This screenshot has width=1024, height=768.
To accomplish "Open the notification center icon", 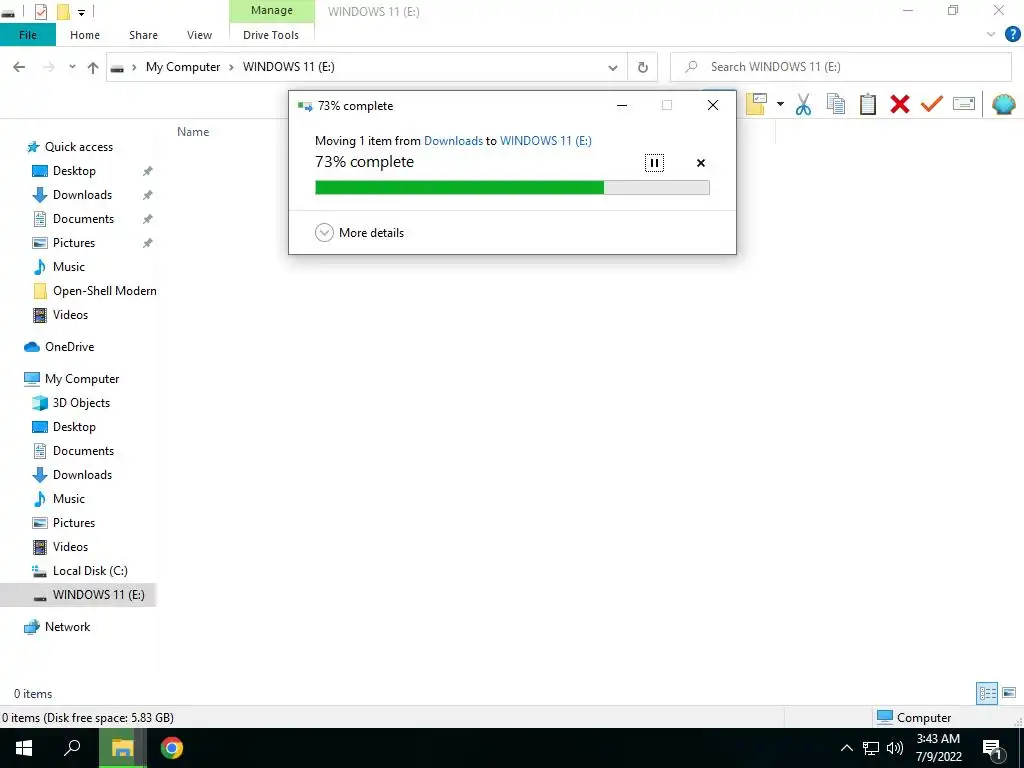I will pos(993,749).
